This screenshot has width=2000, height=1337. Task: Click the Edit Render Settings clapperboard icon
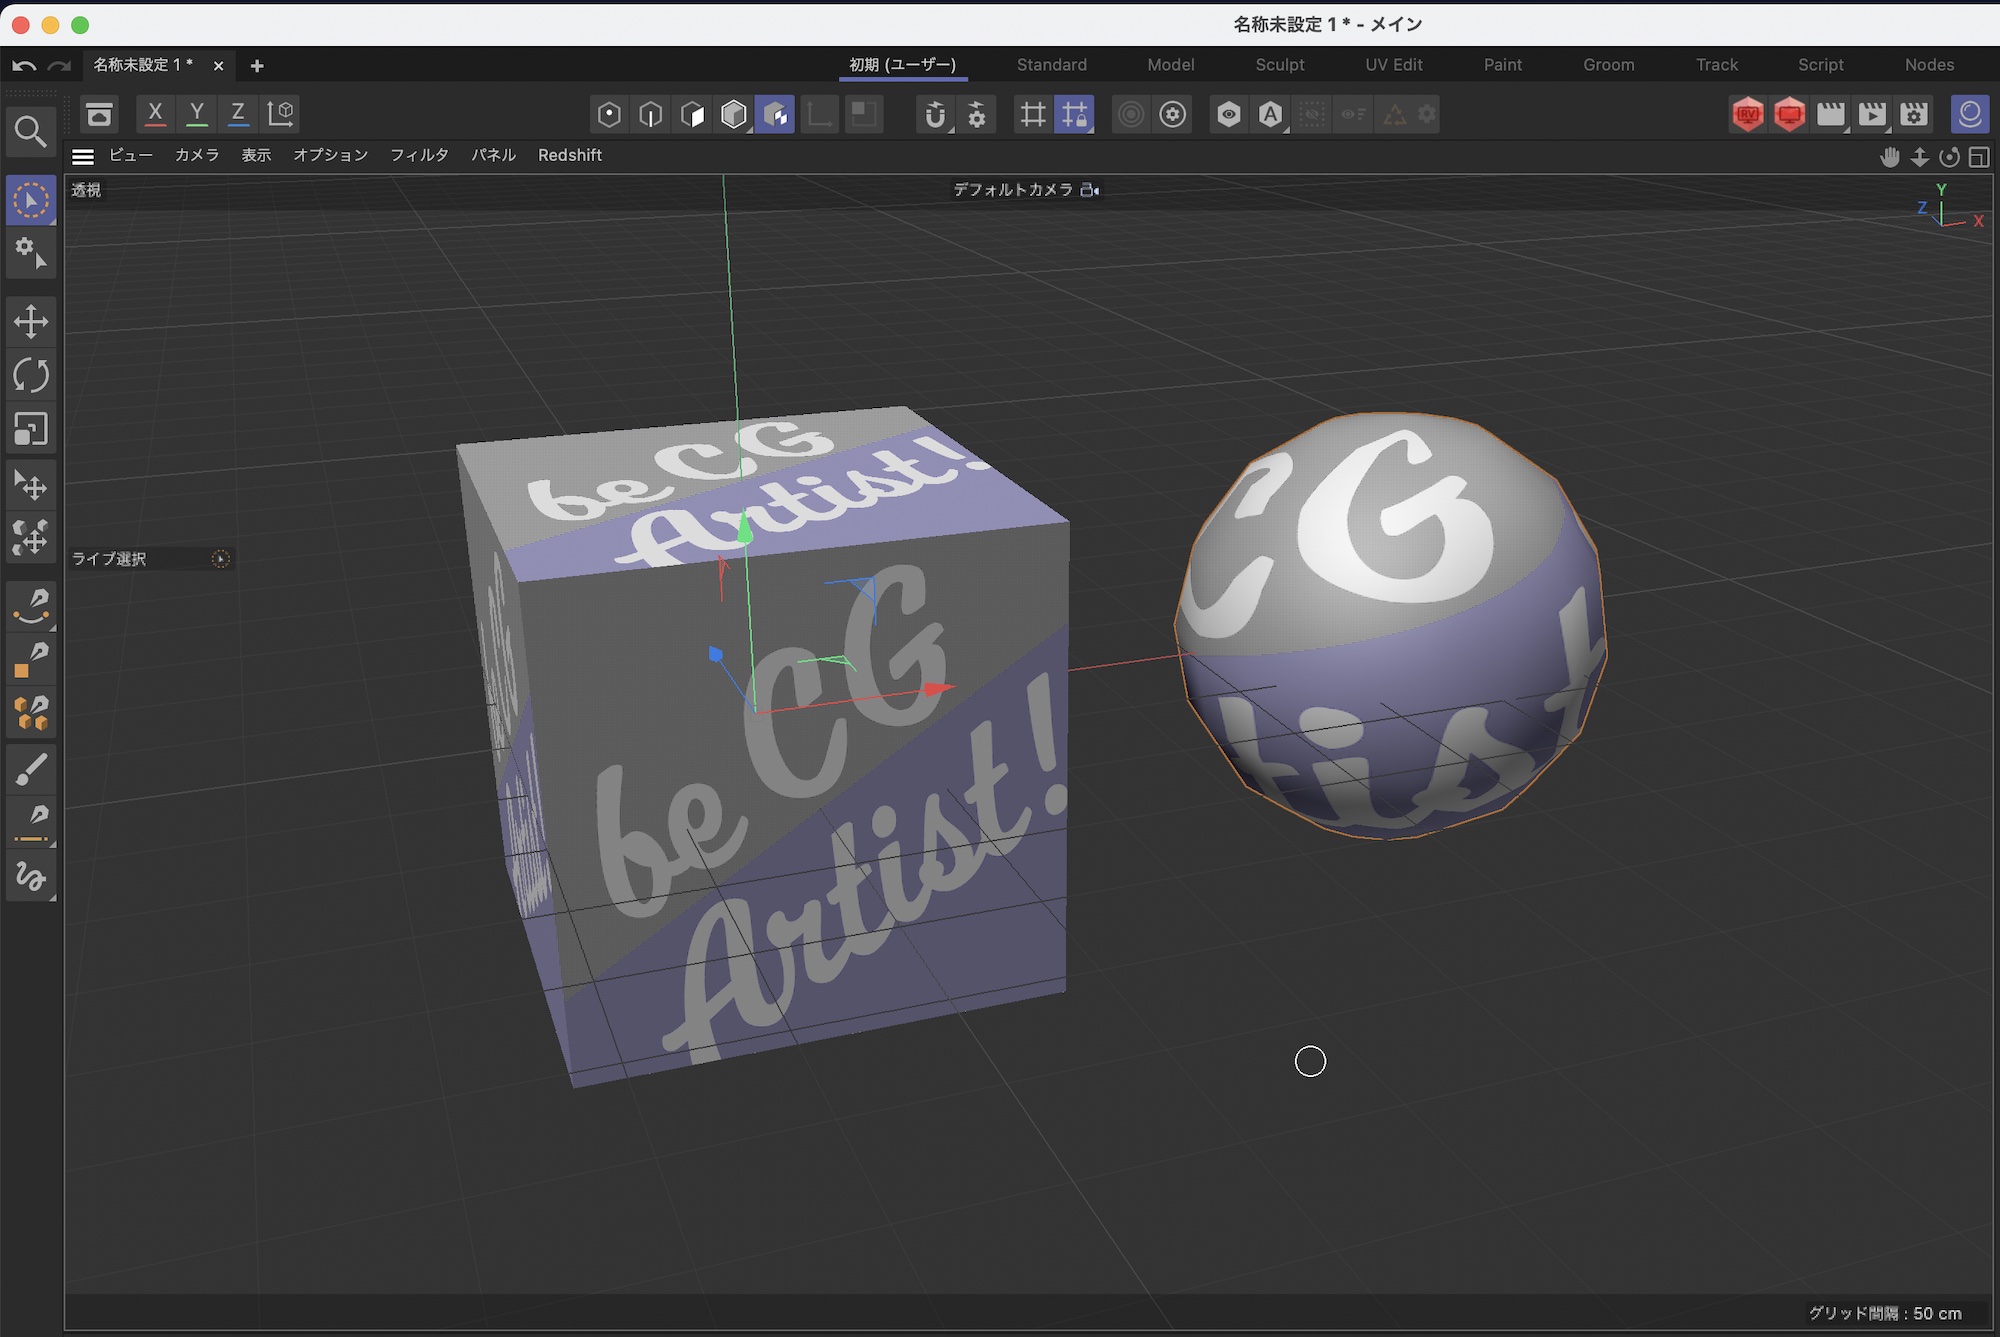pyautogui.click(x=1913, y=114)
